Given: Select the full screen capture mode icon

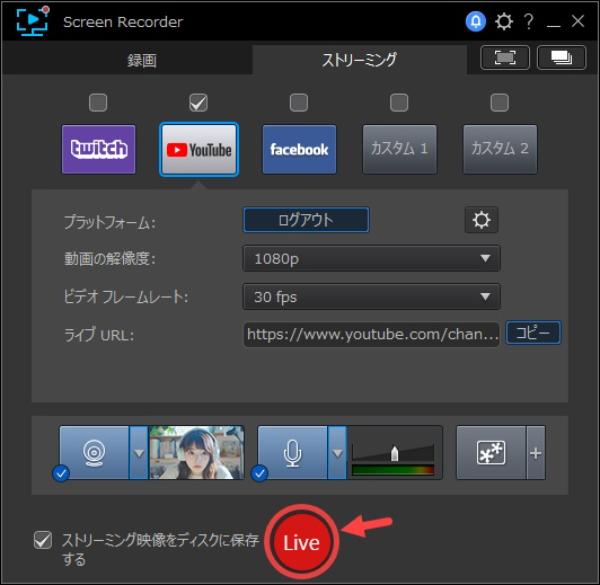Looking at the screenshot, I should [x=505, y=58].
